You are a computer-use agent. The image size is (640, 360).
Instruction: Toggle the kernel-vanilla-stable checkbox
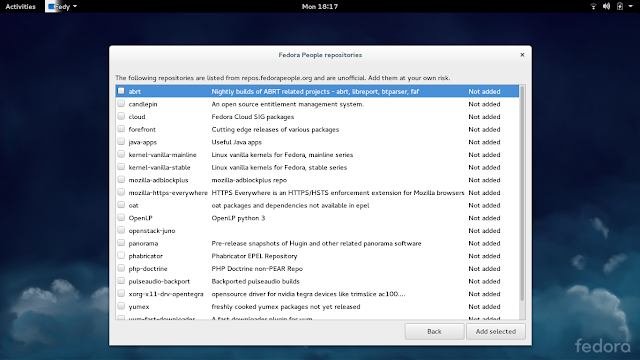pyautogui.click(x=121, y=167)
